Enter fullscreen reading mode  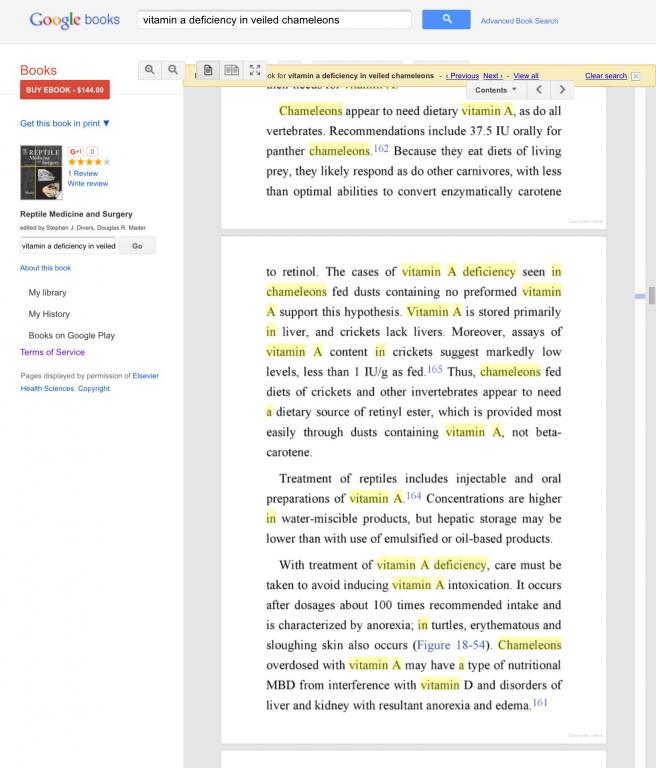255,70
